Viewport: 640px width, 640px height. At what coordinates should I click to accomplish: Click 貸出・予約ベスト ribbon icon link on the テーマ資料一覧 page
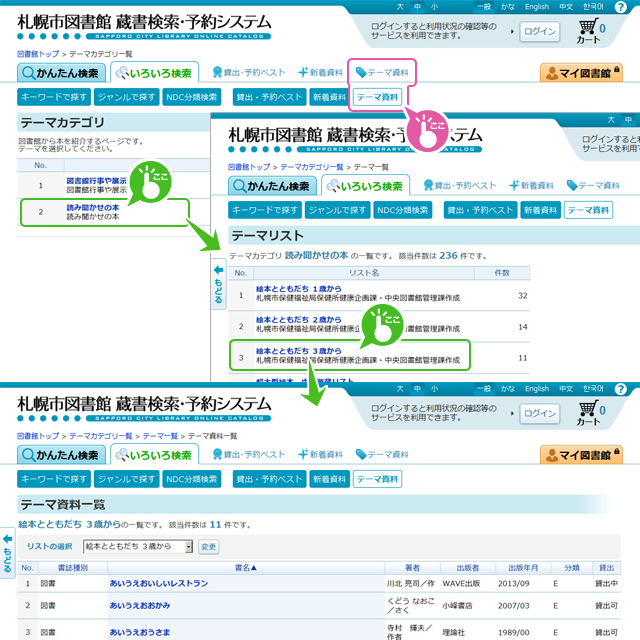pyautogui.click(x=249, y=455)
